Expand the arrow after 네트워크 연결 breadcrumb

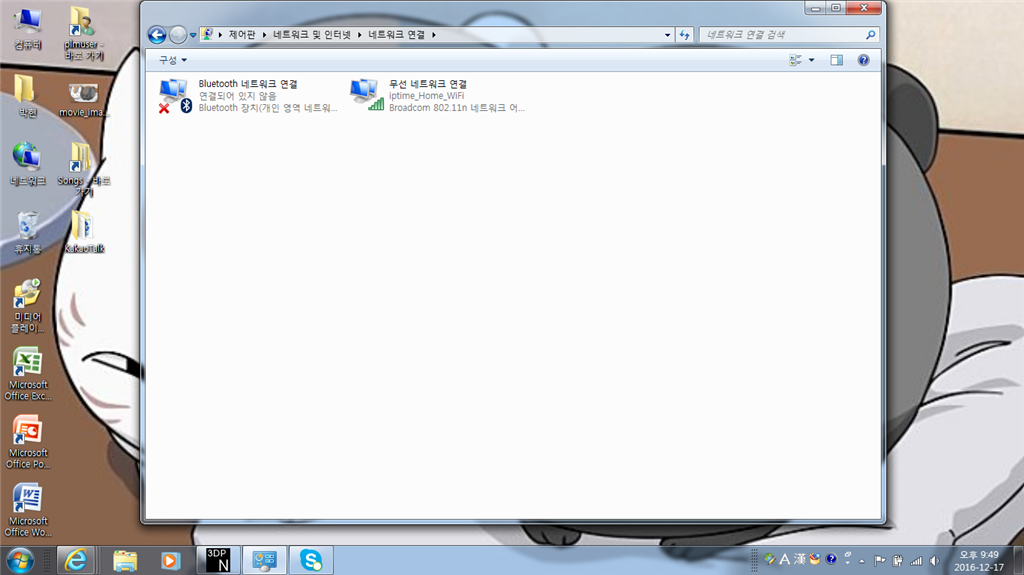point(434,35)
